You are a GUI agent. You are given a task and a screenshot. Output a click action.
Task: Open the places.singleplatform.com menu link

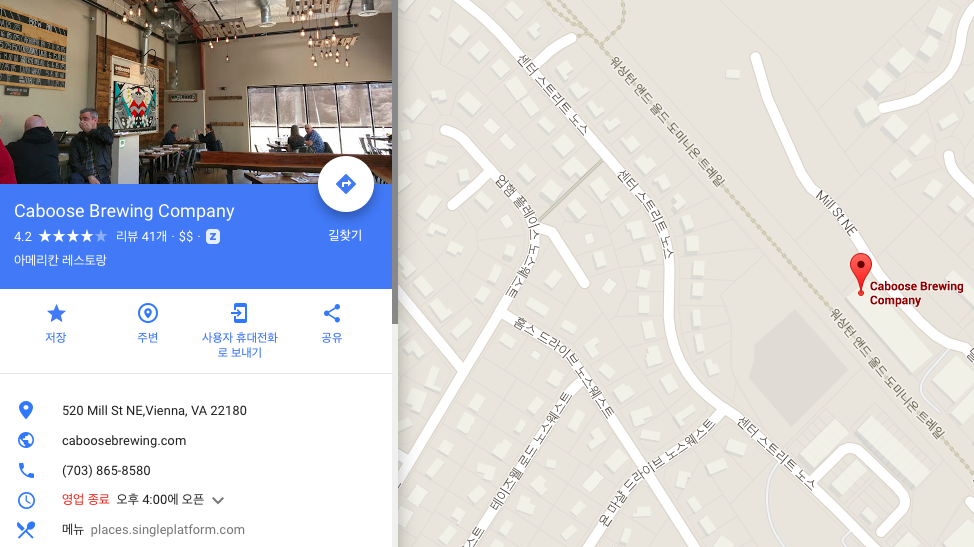pyautogui.click(x=168, y=530)
